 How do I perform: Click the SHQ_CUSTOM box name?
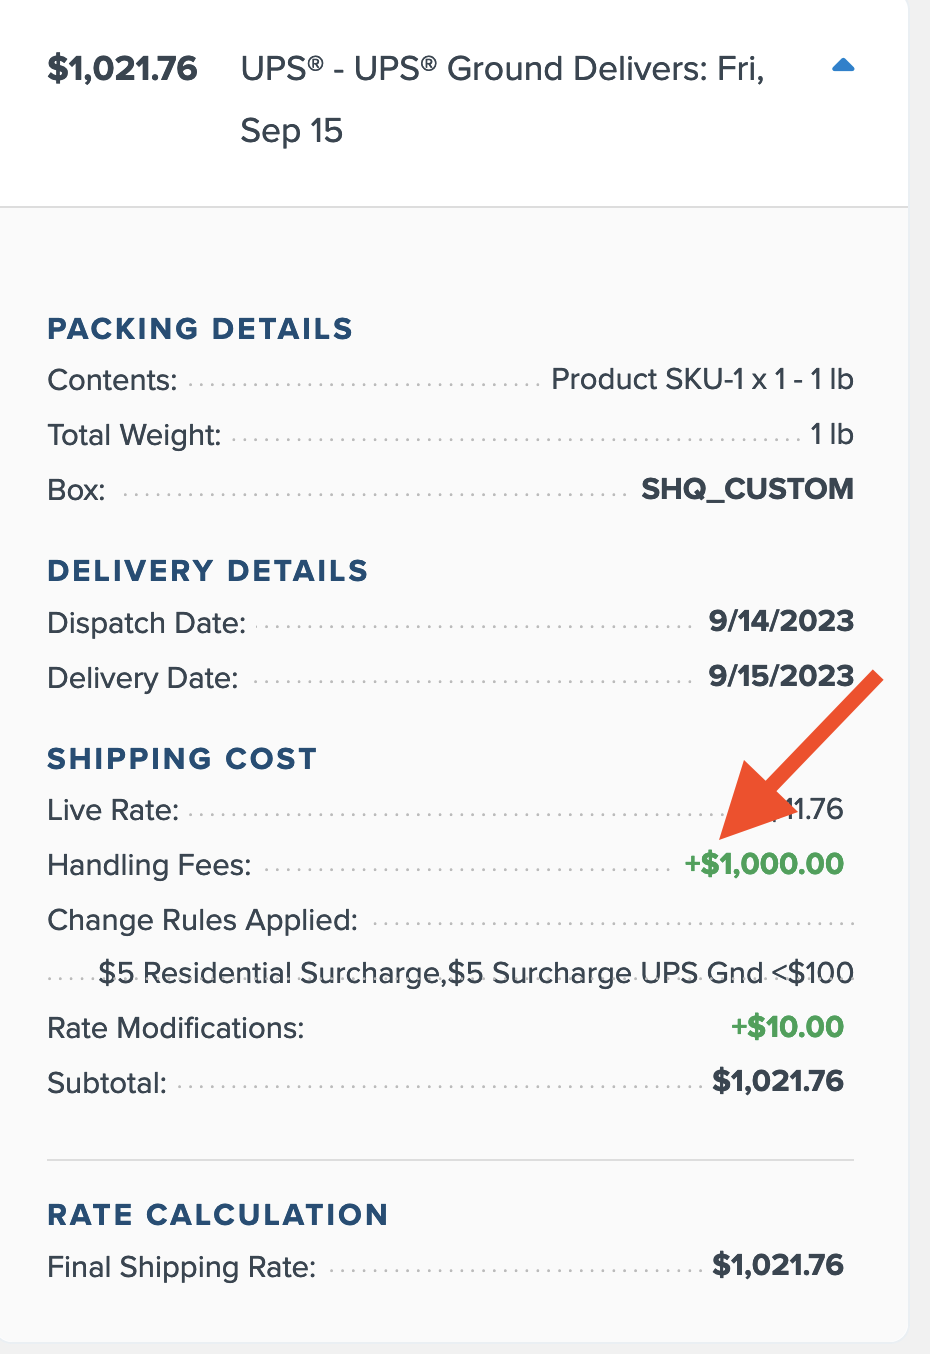[747, 489]
